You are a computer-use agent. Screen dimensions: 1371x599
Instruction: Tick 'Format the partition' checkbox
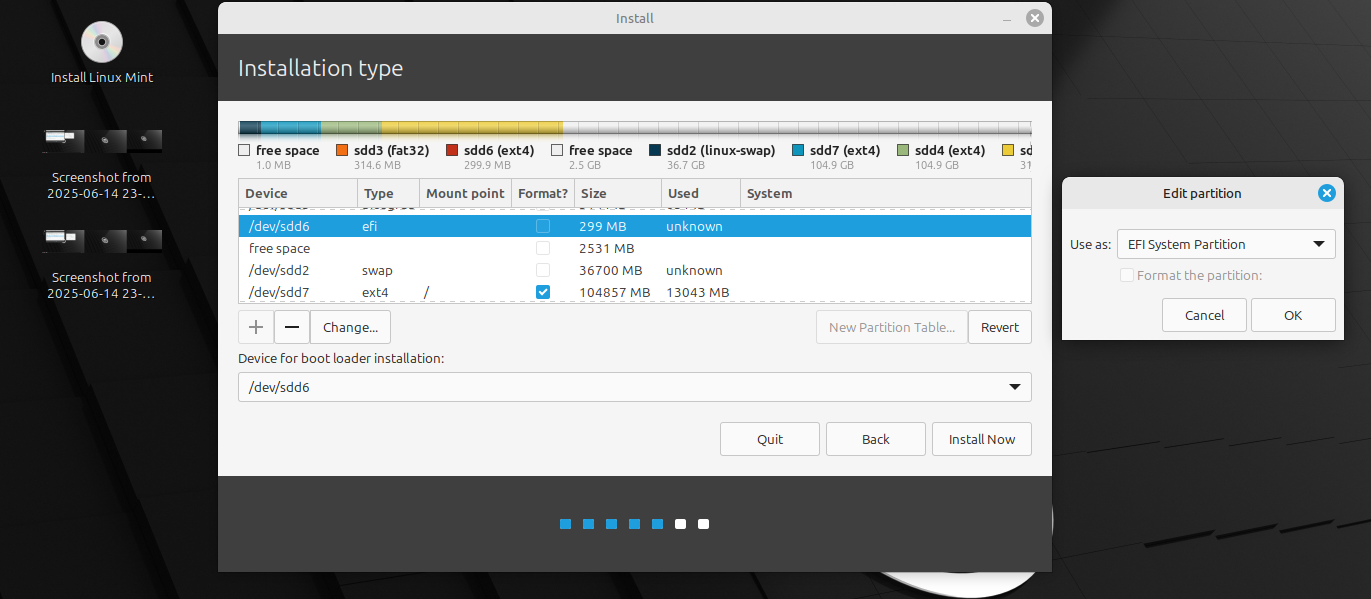(1127, 275)
